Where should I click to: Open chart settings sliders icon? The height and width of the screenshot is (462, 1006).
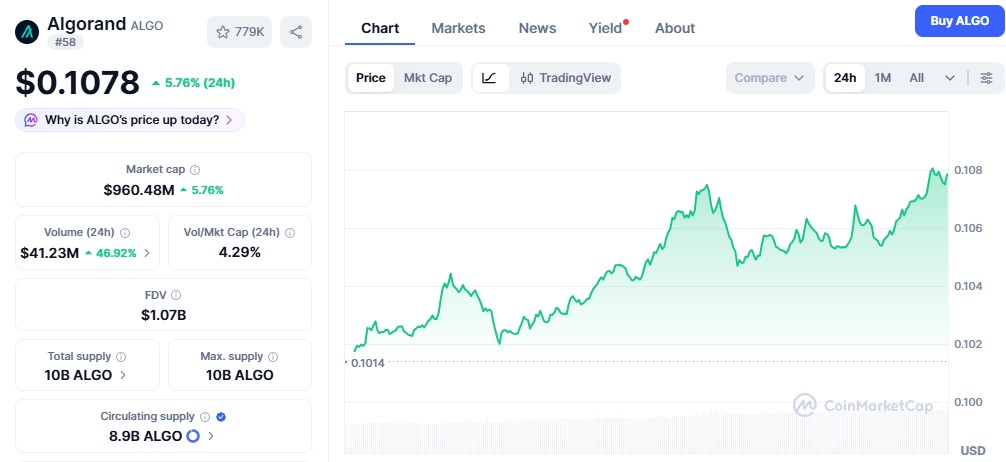pos(986,78)
